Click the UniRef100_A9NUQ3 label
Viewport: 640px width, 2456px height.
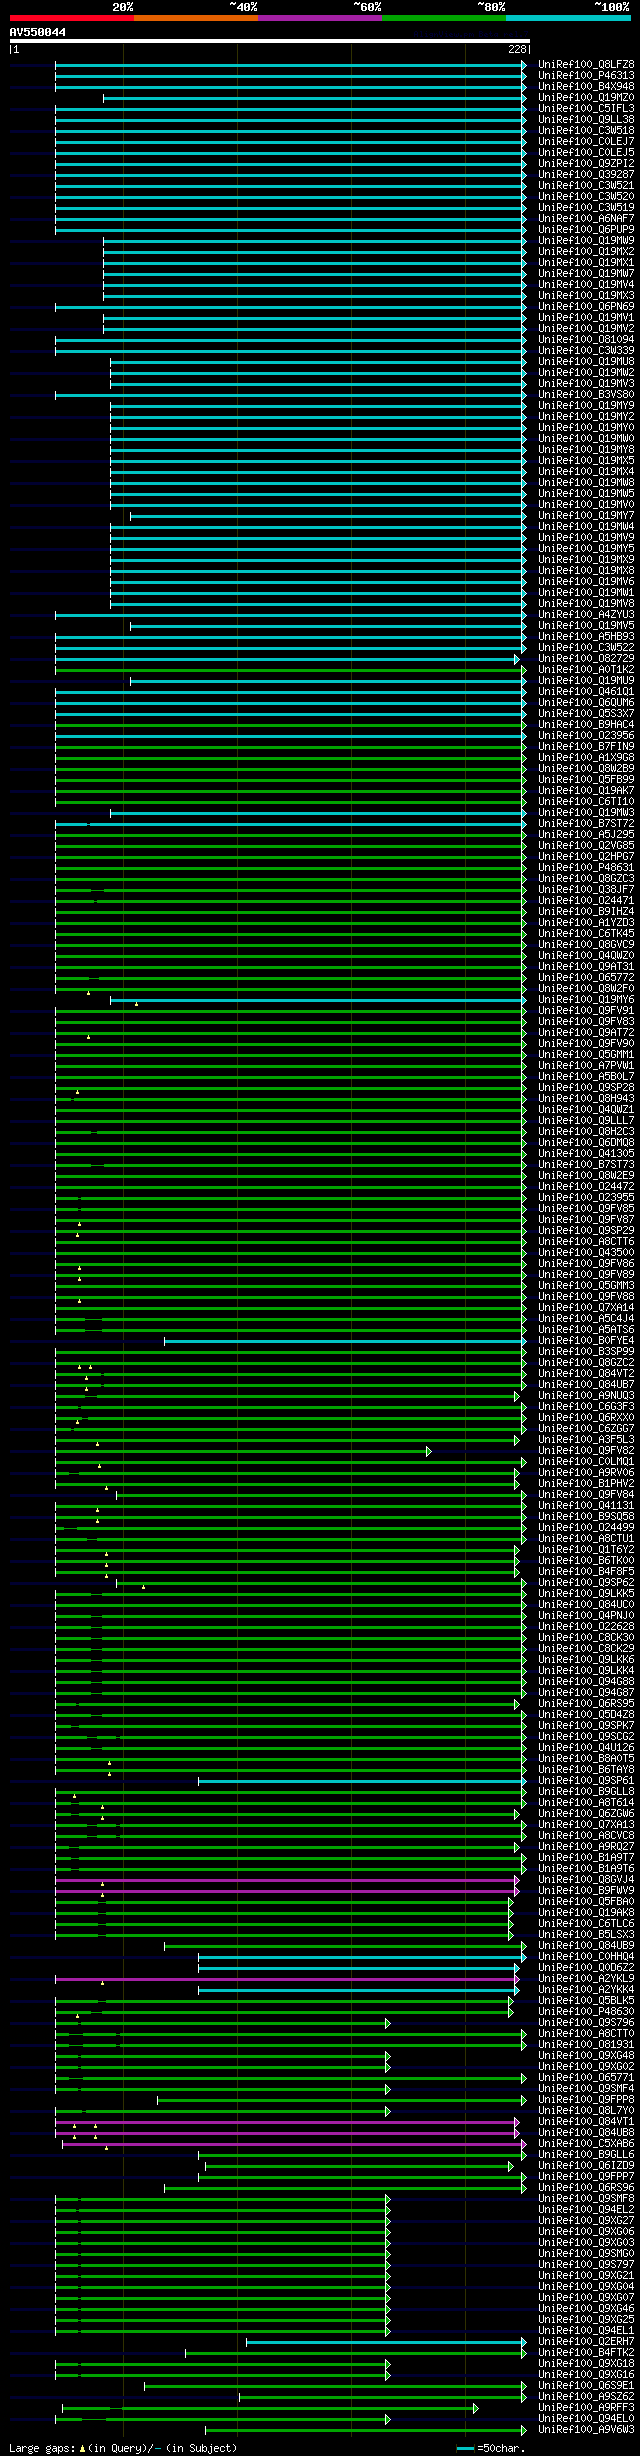point(586,1396)
